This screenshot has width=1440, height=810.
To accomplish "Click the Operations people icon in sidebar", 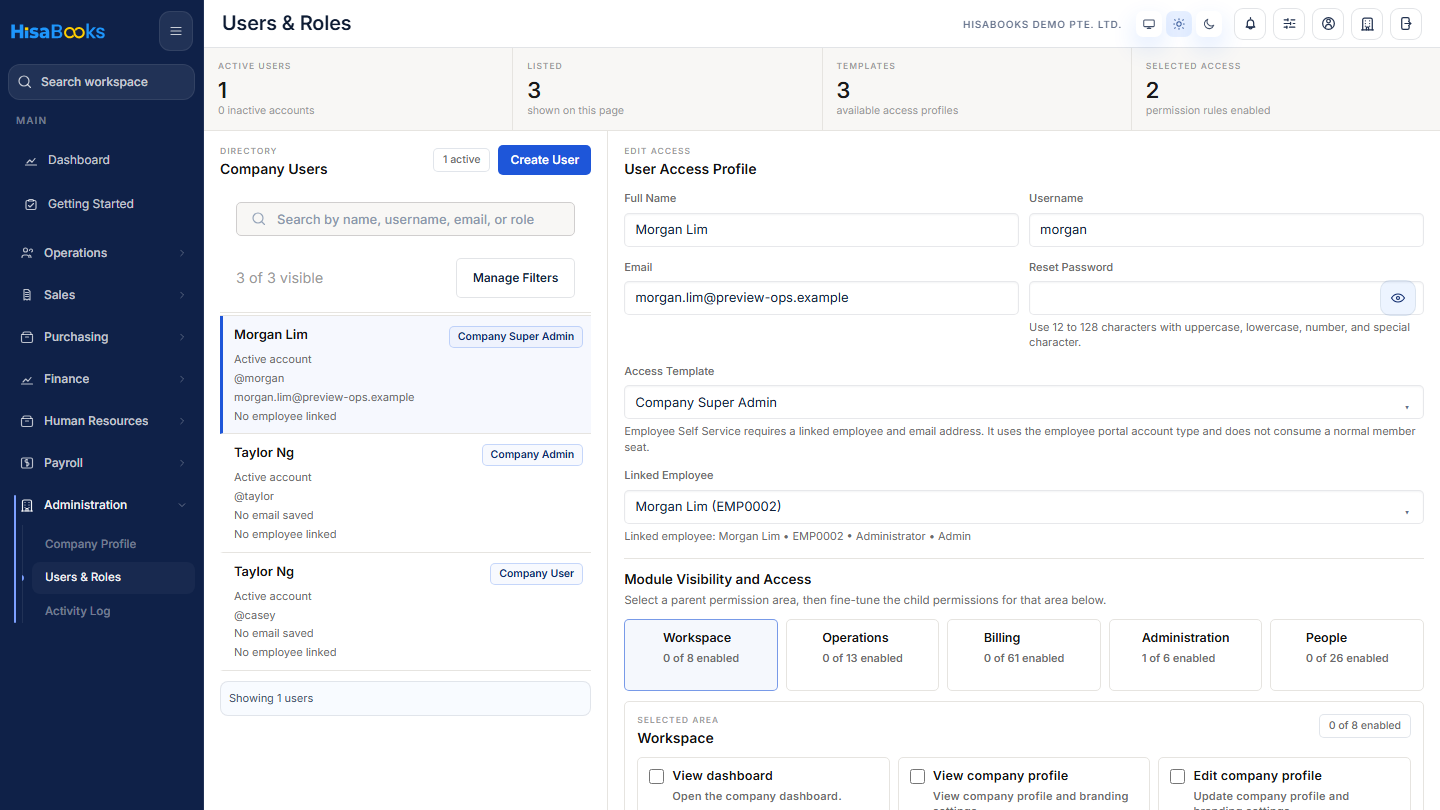I will (27, 253).
